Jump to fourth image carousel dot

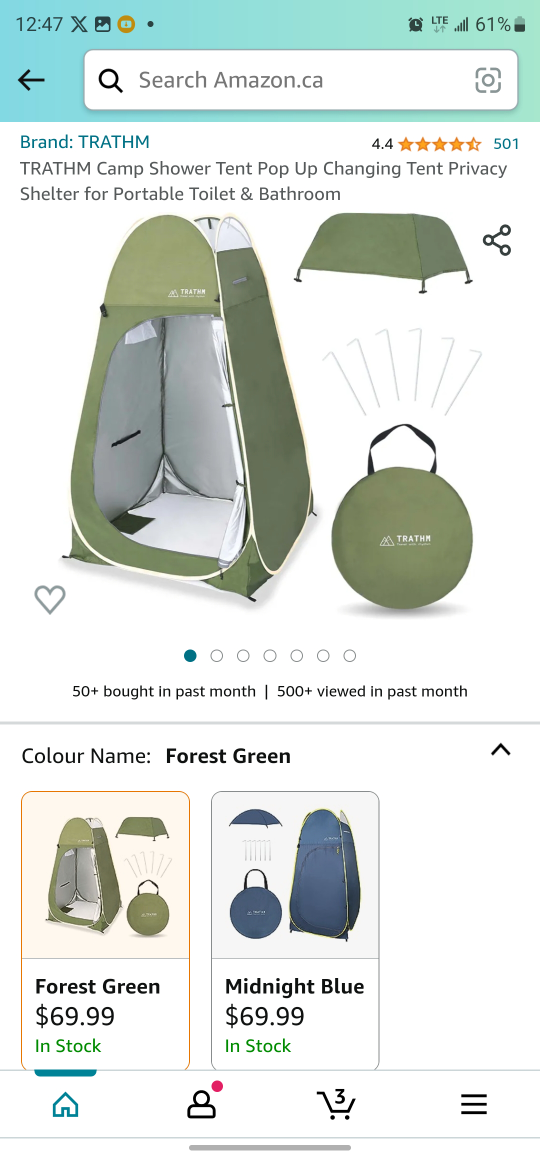[x=270, y=656]
